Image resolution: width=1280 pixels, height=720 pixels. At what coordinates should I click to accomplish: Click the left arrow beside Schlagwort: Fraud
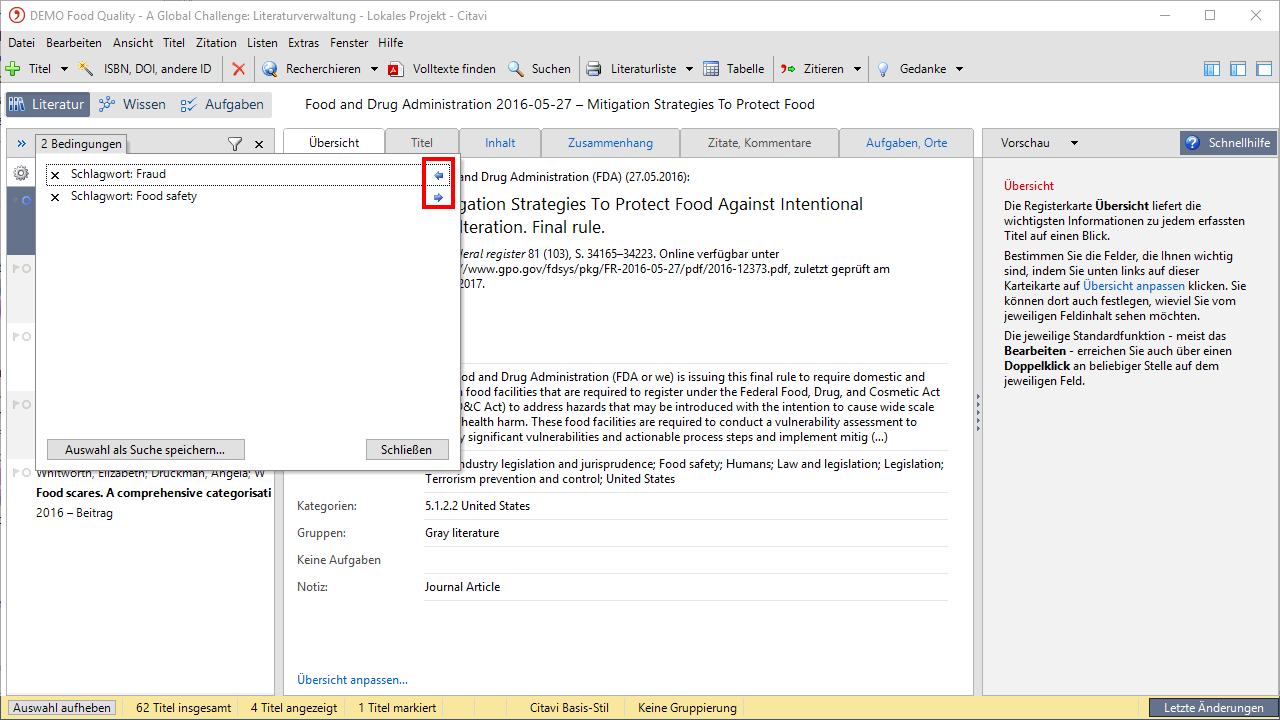(438, 175)
